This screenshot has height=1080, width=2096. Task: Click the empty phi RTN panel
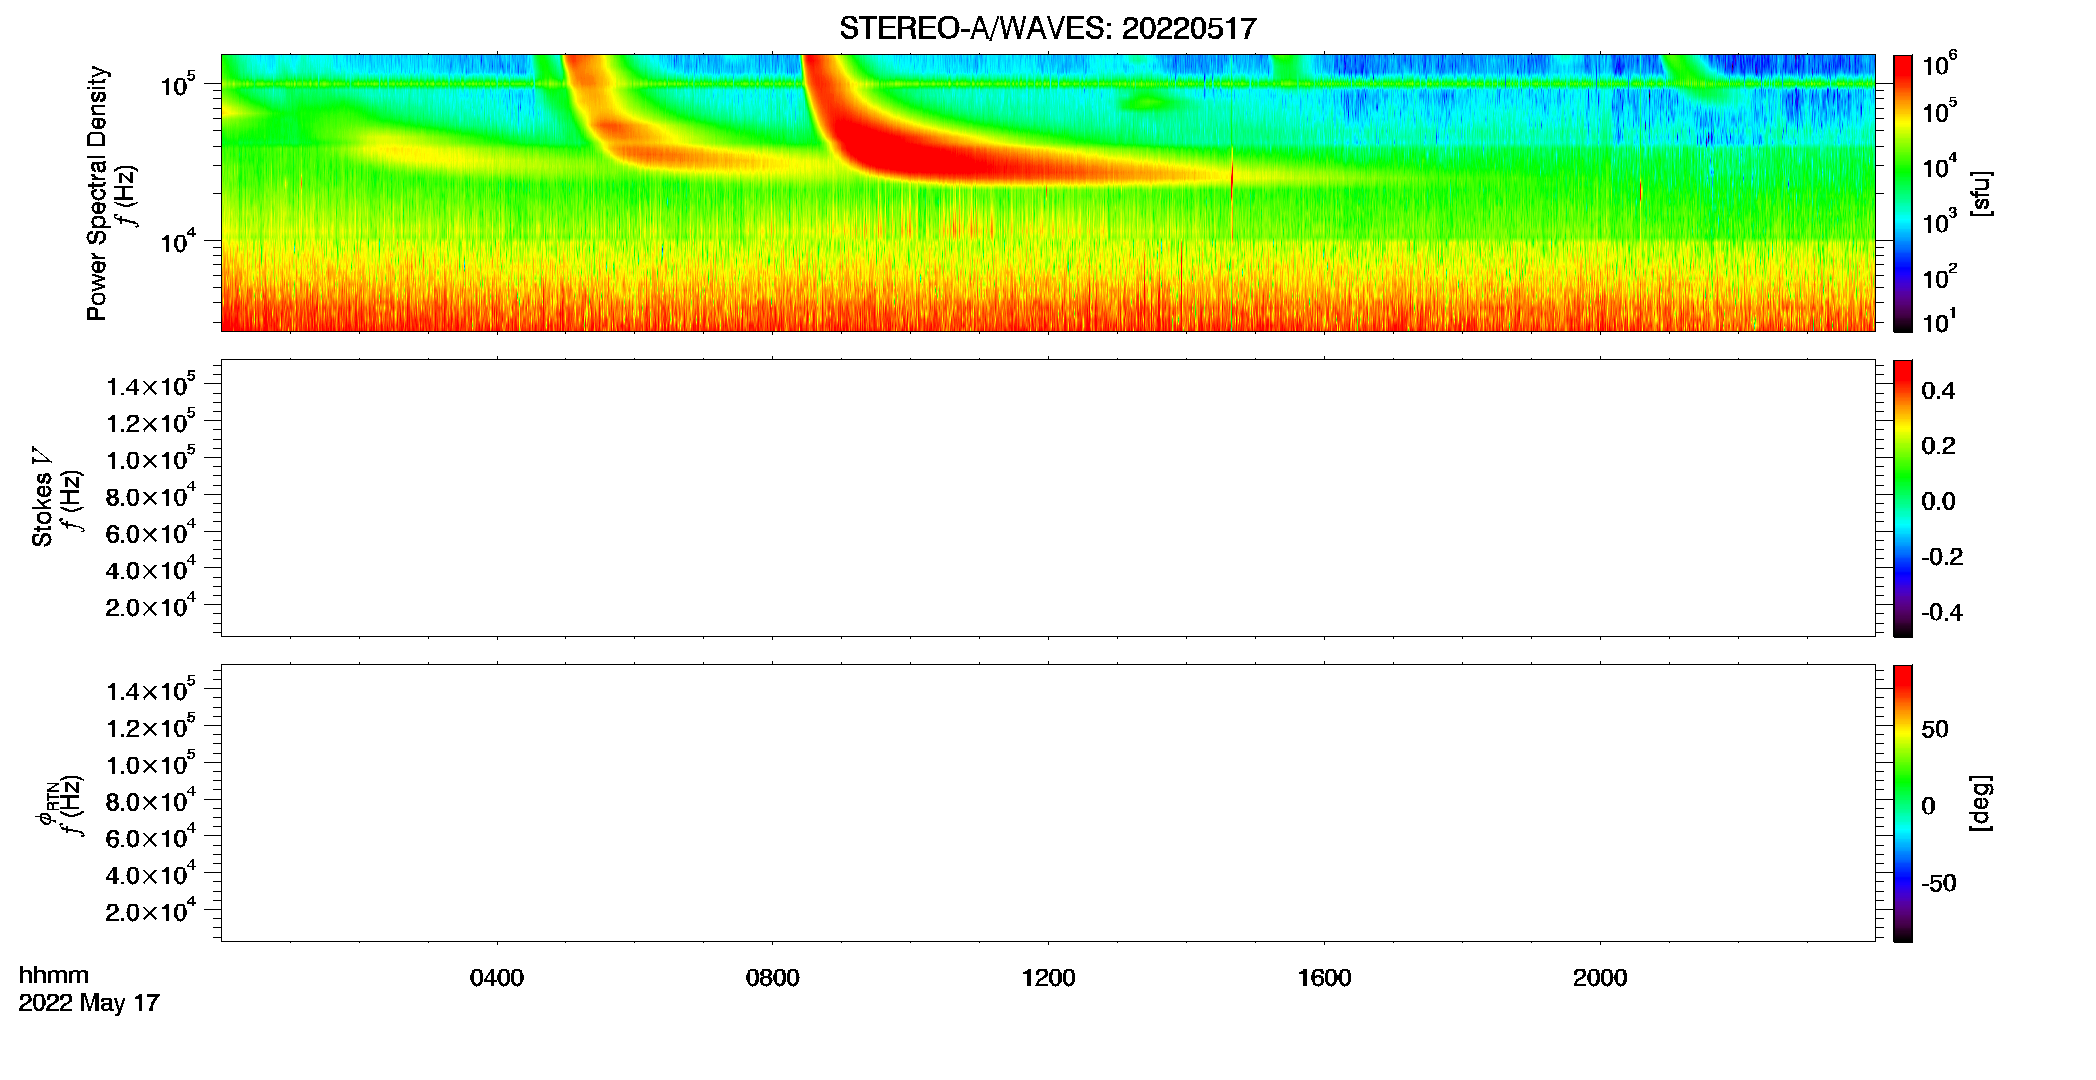point(1048,803)
